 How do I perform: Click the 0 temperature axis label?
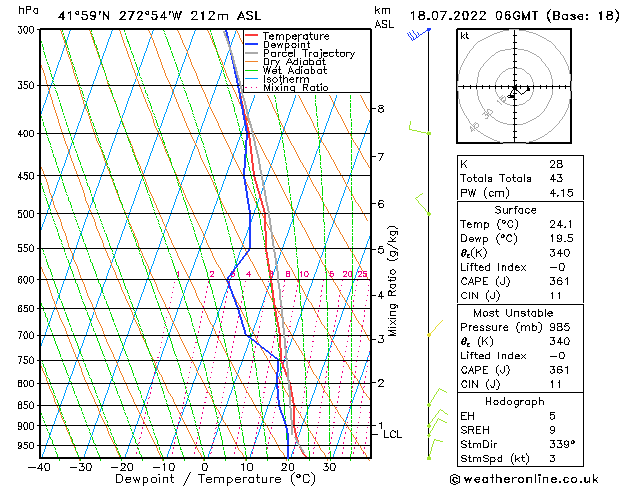(x=205, y=467)
